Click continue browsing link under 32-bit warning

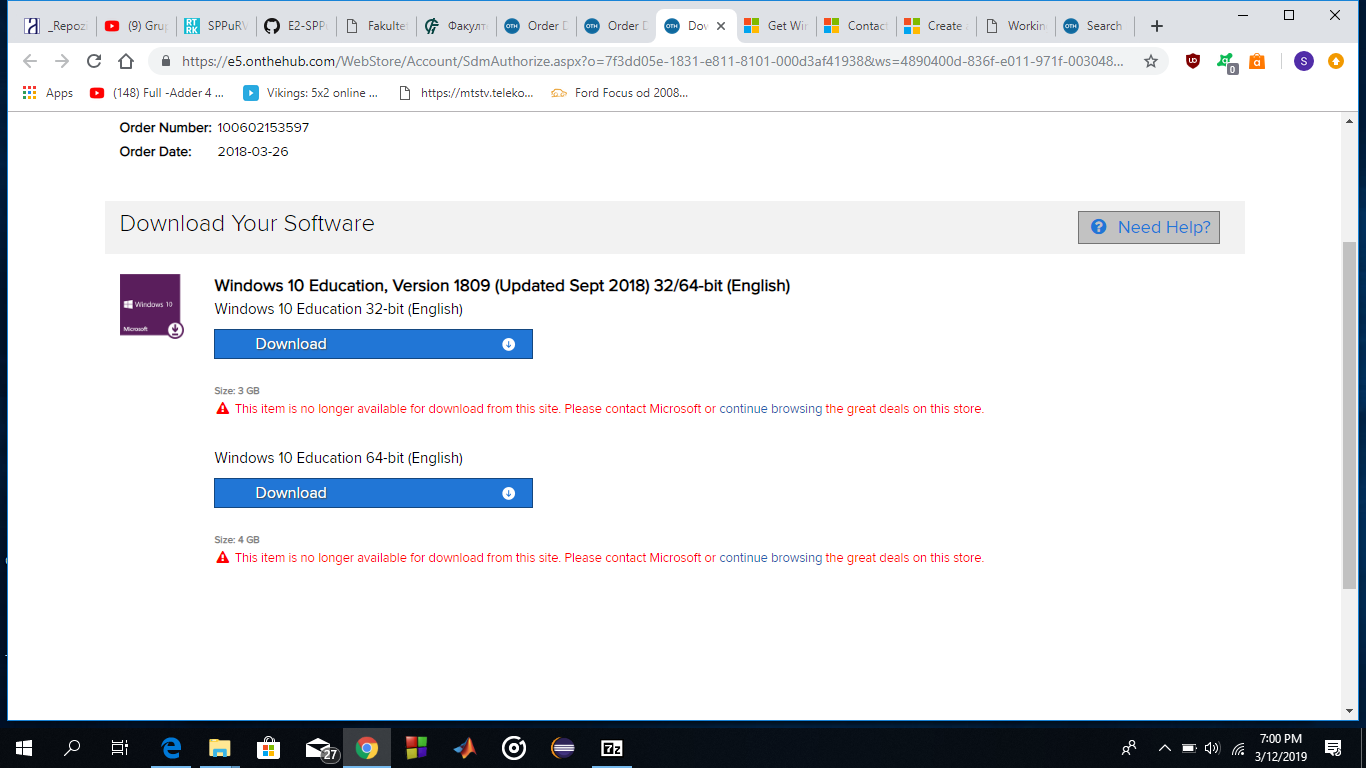770,409
